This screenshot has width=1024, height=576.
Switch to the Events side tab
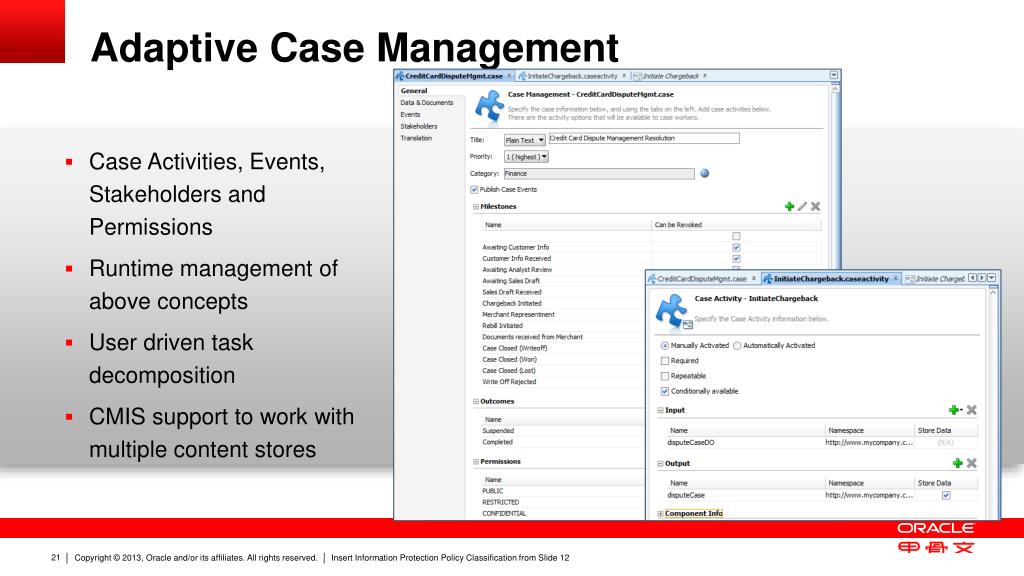coord(410,114)
